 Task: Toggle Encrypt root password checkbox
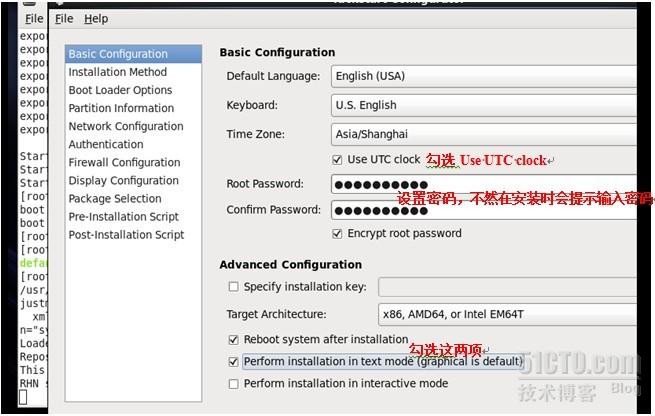click(x=337, y=234)
